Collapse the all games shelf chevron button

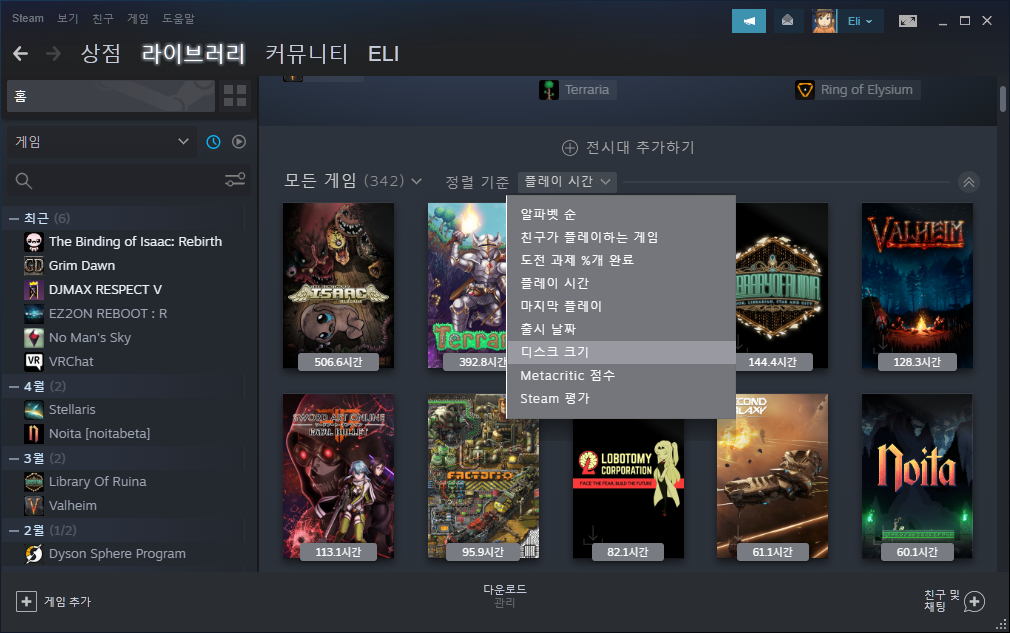pos(968,182)
